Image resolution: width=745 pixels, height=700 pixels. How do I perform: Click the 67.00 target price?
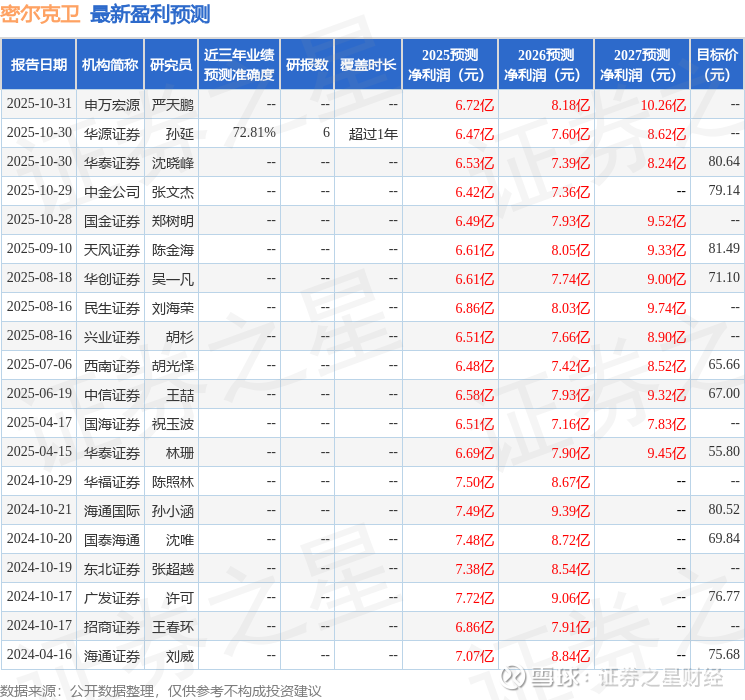click(724, 393)
